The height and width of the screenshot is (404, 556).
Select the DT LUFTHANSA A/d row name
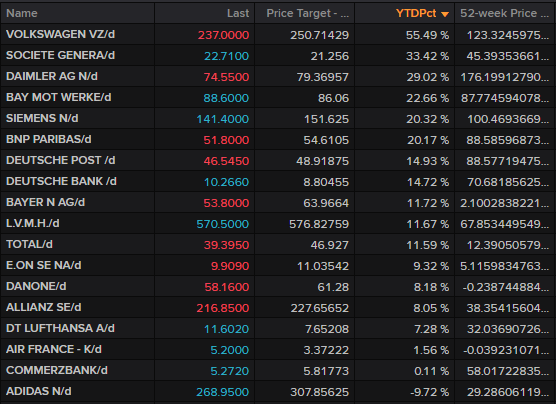coord(60,328)
